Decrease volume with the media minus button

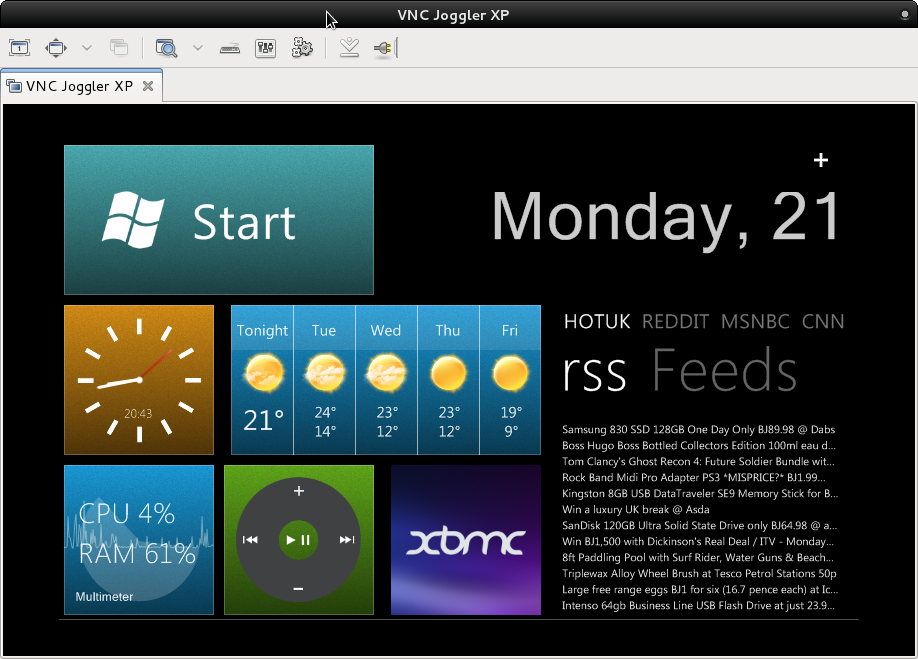point(298,588)
